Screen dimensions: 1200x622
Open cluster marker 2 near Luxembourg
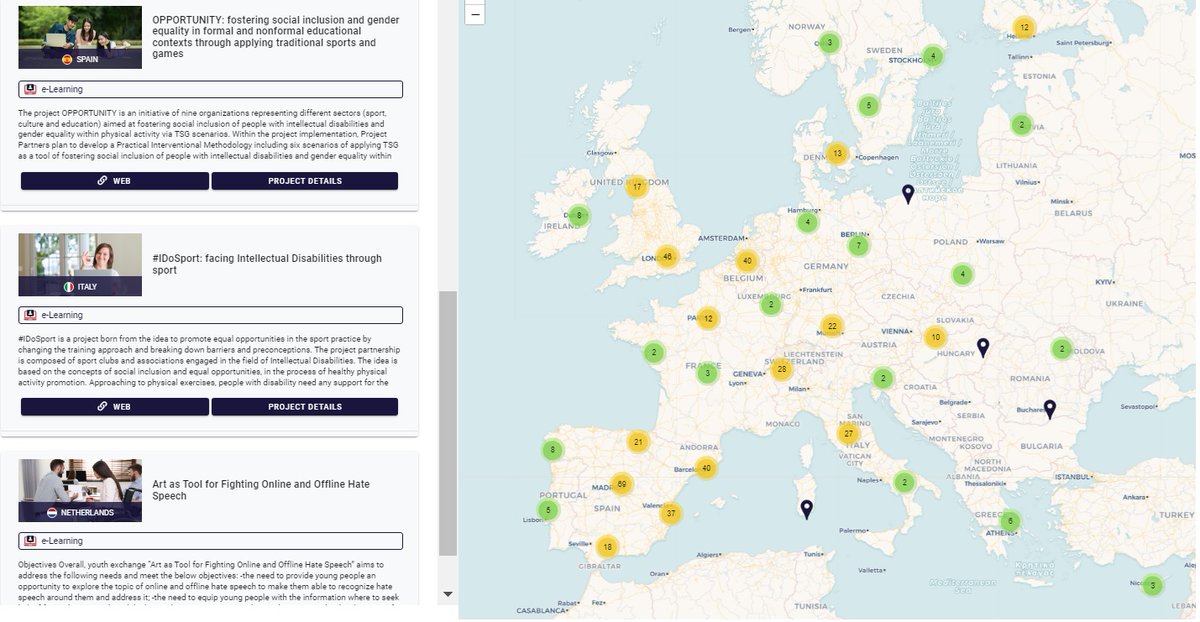pos(770,305)
